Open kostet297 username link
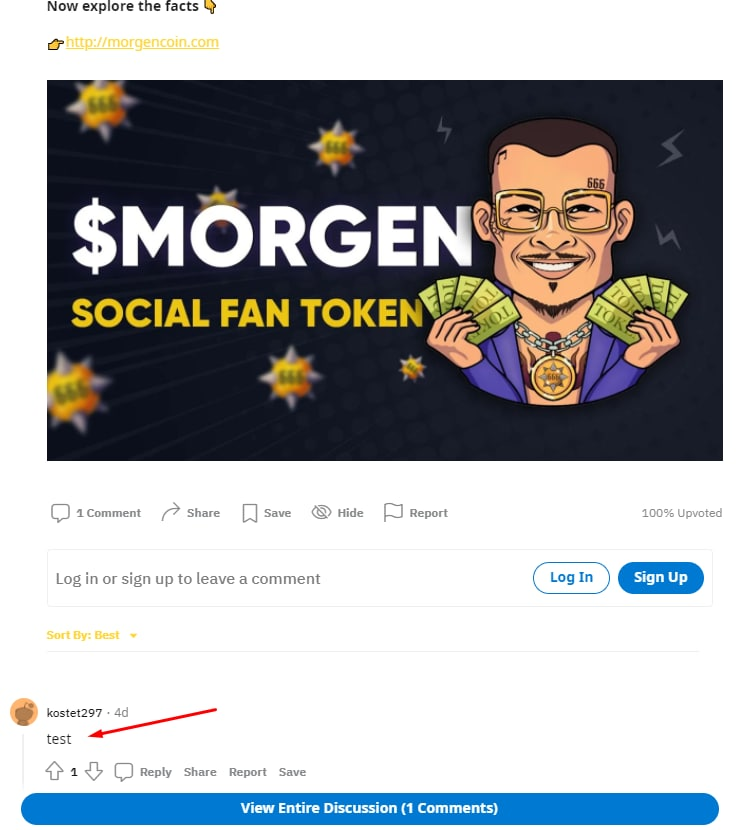Image resolution: width=736 pixels, height=830 pixels. [x=74, y=712]
